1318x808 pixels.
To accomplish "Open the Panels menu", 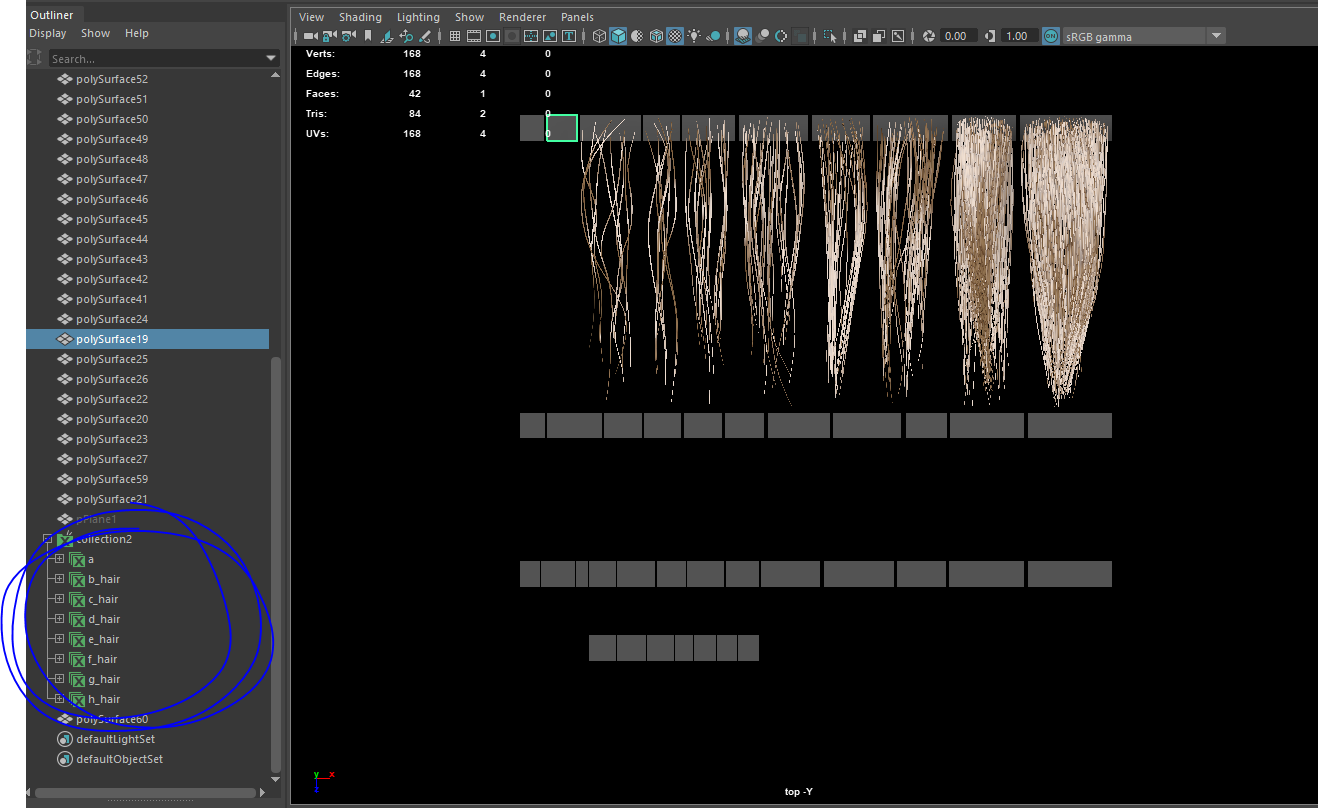I will click(577, 17).
